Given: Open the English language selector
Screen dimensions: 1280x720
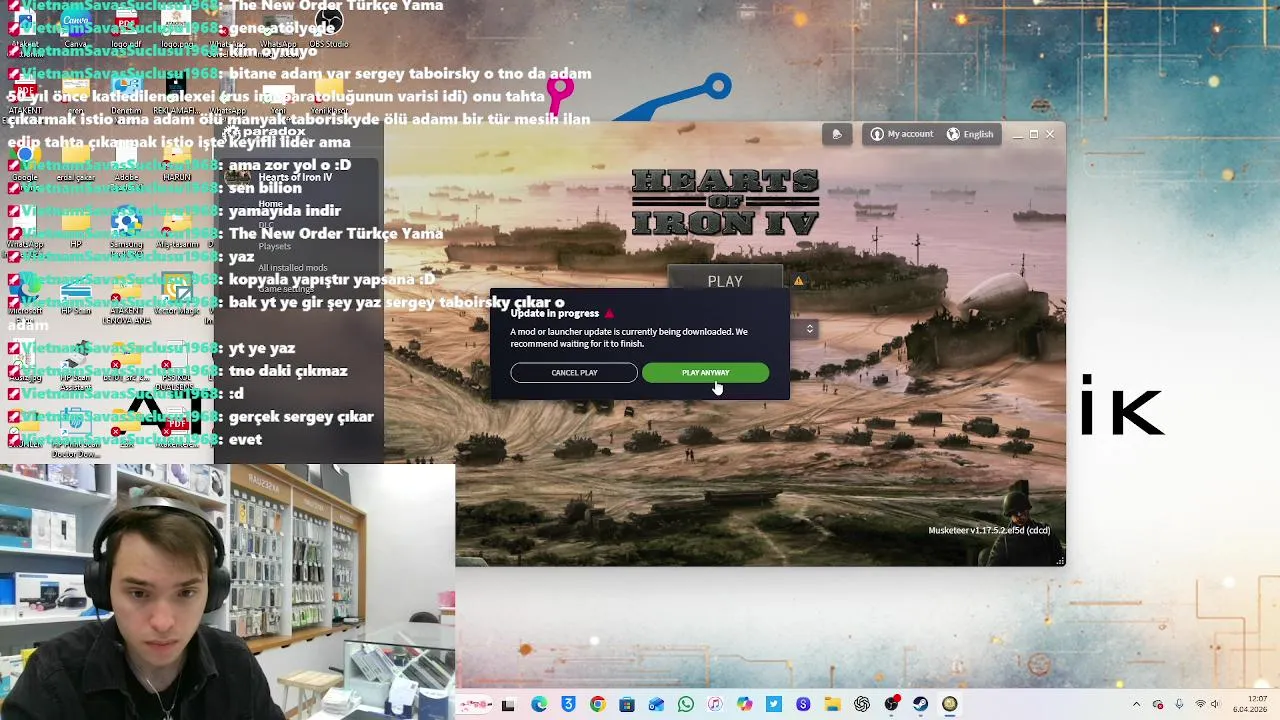Looking at the screenshot, I should 970,134.
